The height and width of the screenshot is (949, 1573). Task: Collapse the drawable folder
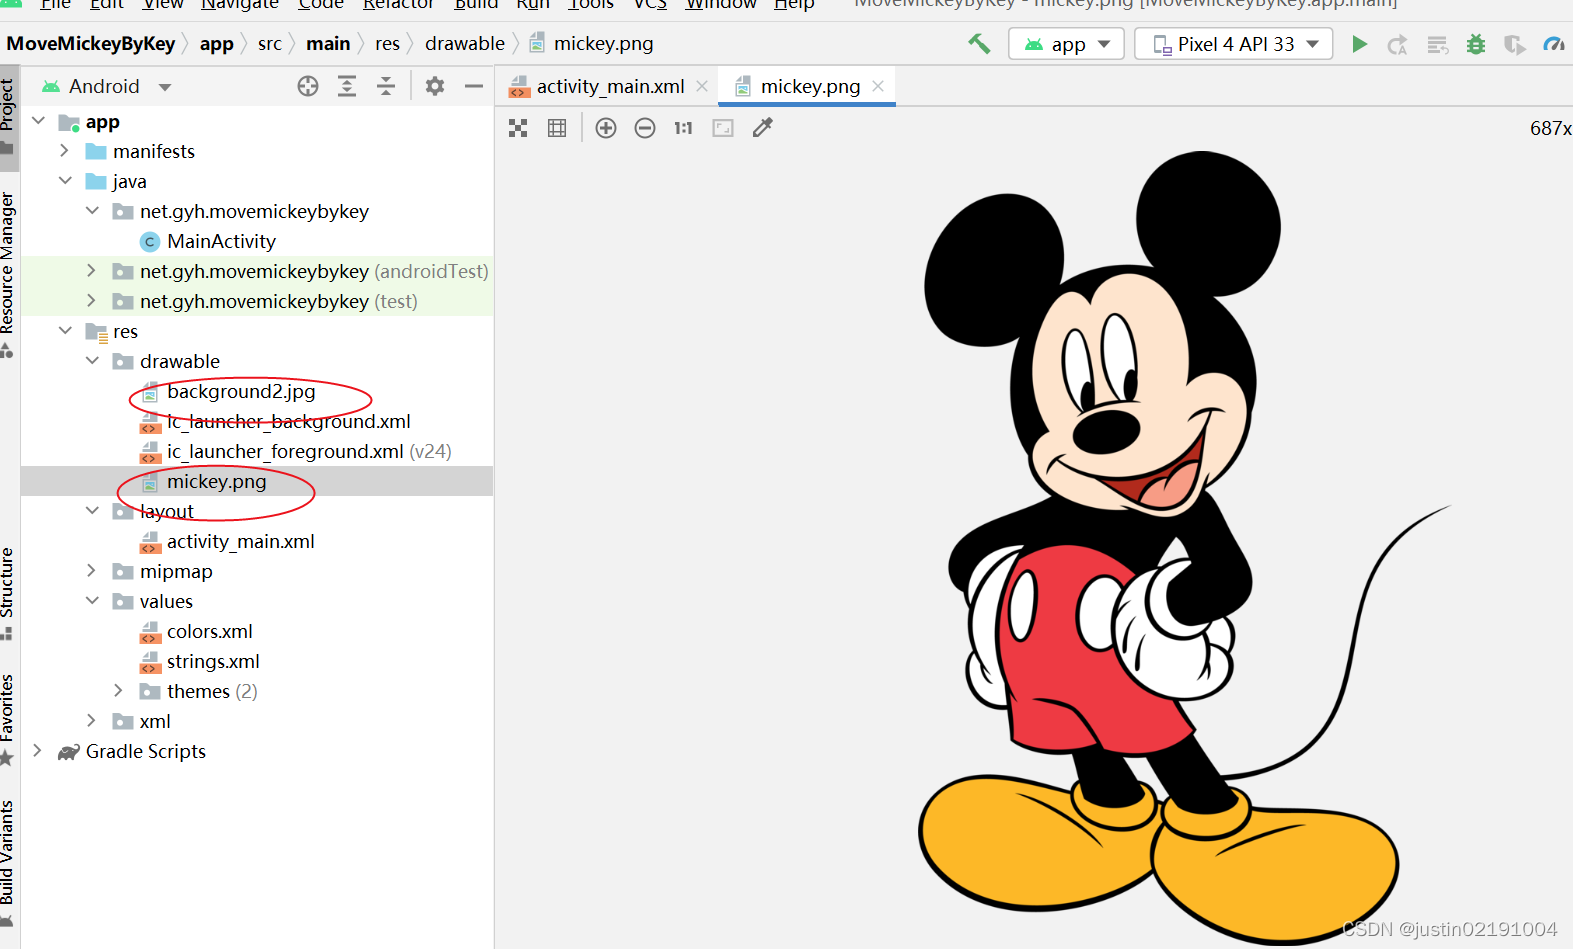pyautogui.click(x=92, y=361)
